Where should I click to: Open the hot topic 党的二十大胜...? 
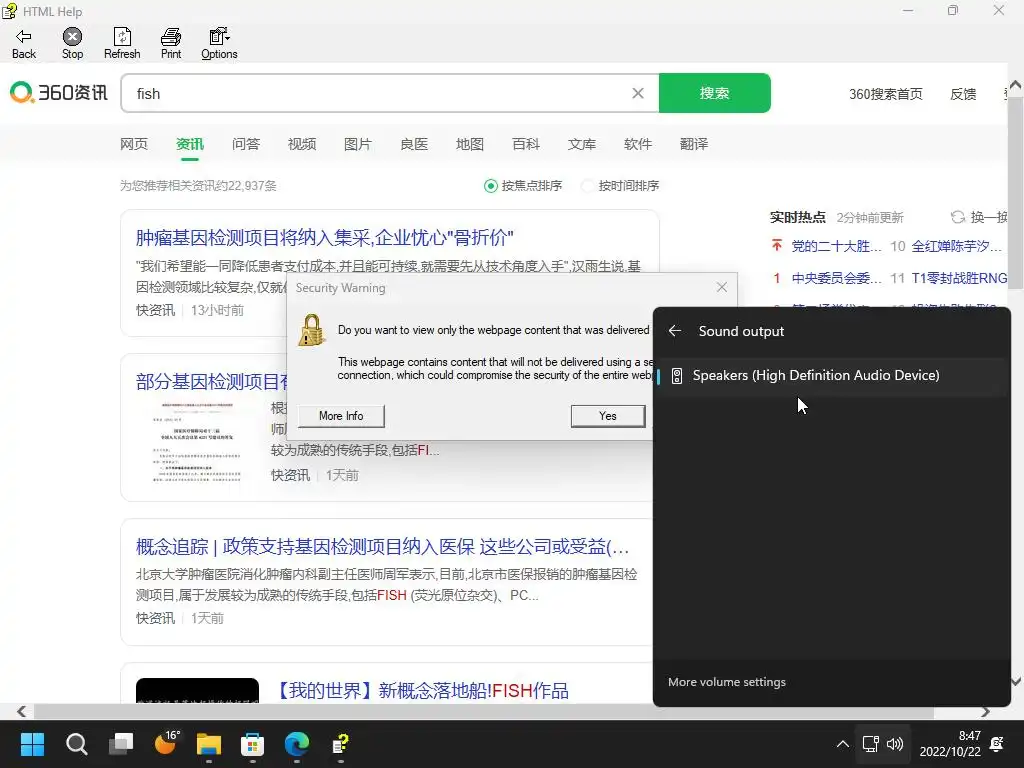pyautogui.click(x=837, y=246)
